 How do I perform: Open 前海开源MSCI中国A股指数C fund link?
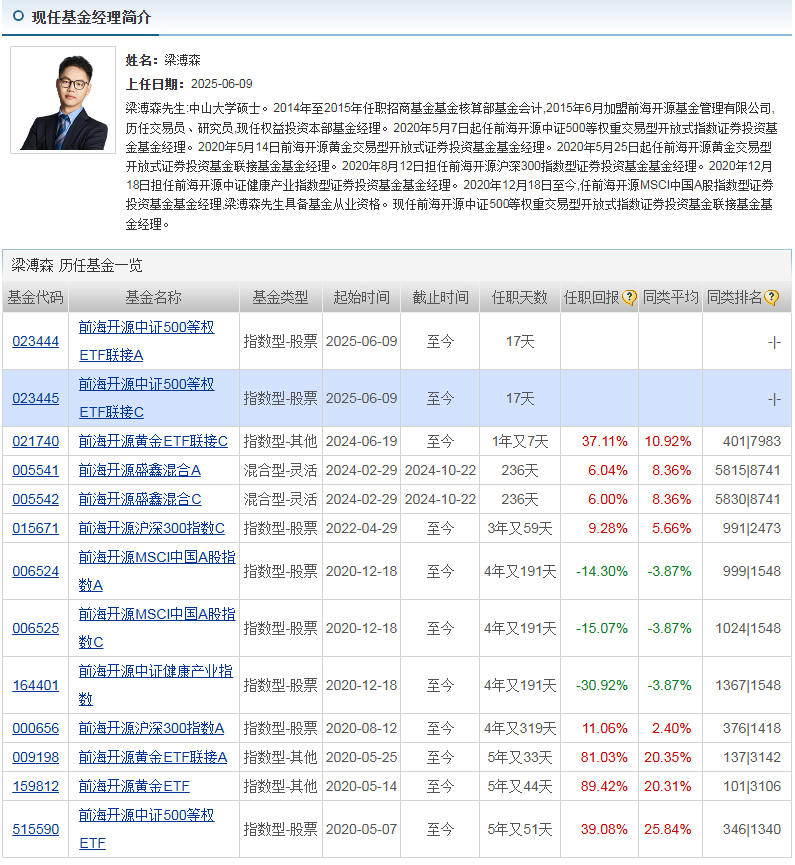click(x=157, y=628)
